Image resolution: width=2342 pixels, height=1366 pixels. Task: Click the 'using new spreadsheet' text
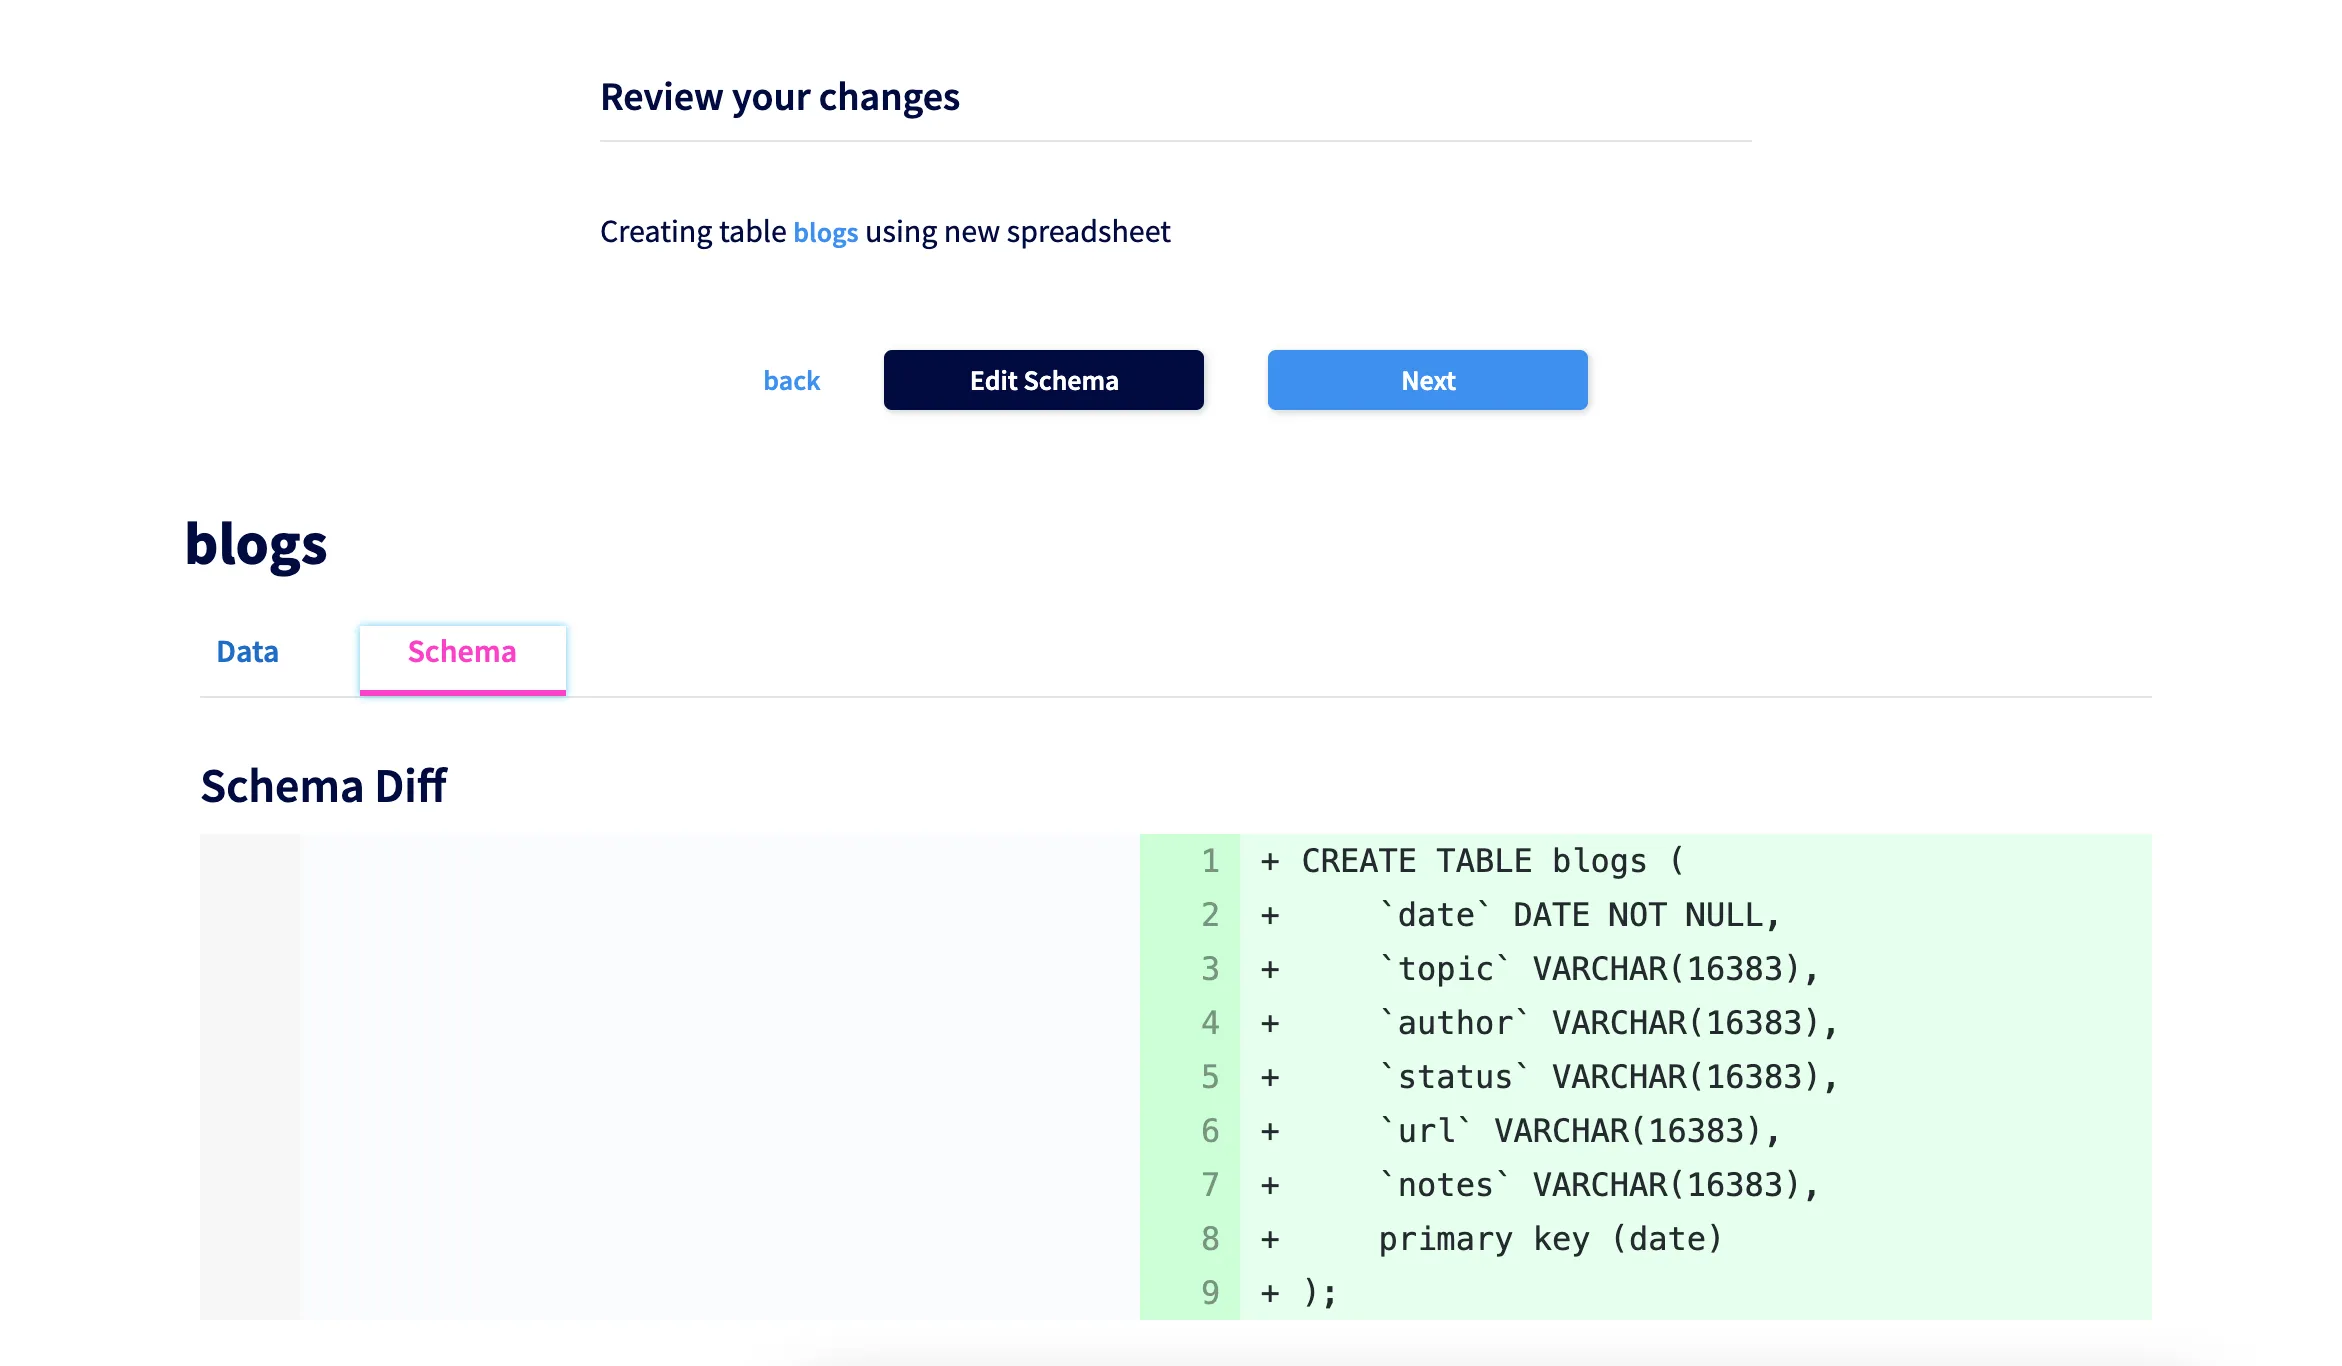point(1017,232)
